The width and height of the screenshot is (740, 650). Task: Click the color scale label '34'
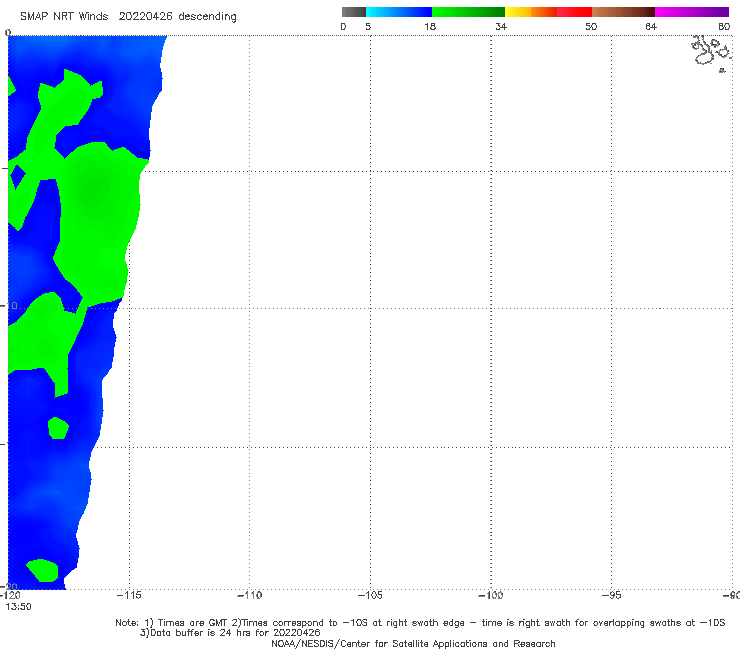pos(501,26)
